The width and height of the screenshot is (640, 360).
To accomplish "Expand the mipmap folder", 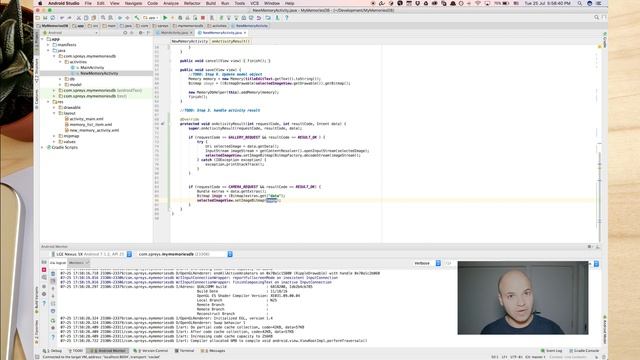I will pyautogui.click(x=54, y=136).
